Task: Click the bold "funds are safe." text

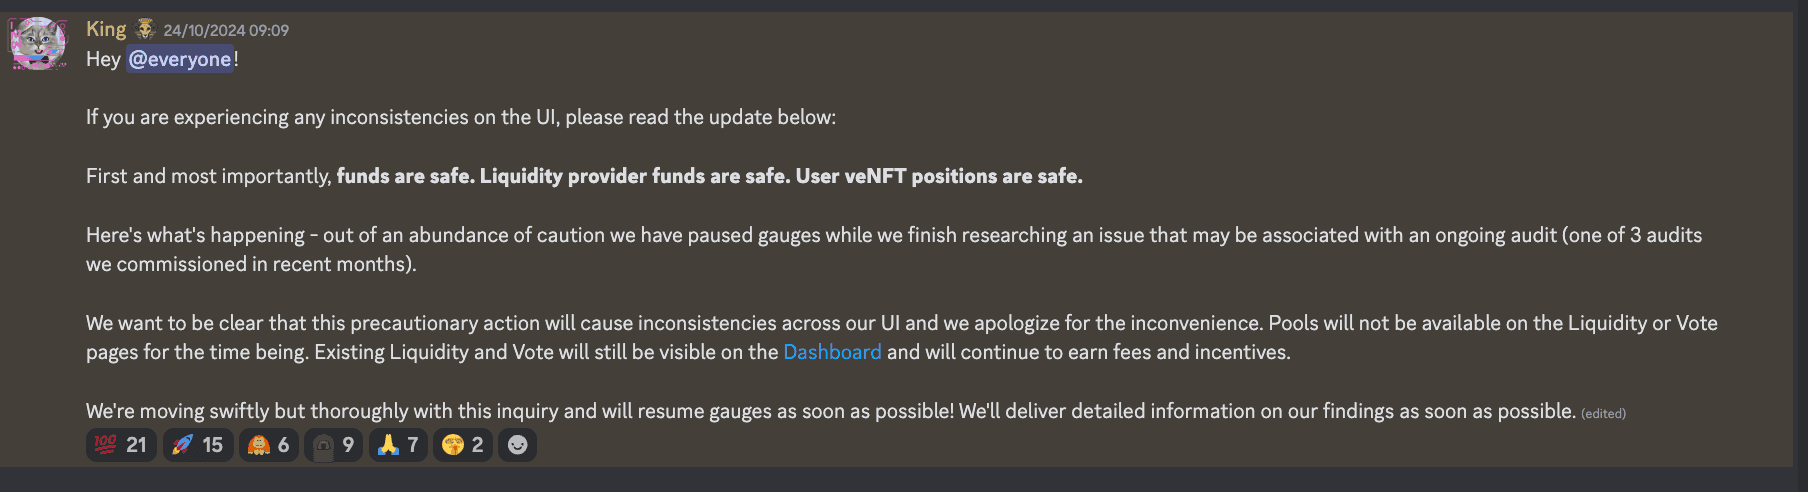Action: 405,176
